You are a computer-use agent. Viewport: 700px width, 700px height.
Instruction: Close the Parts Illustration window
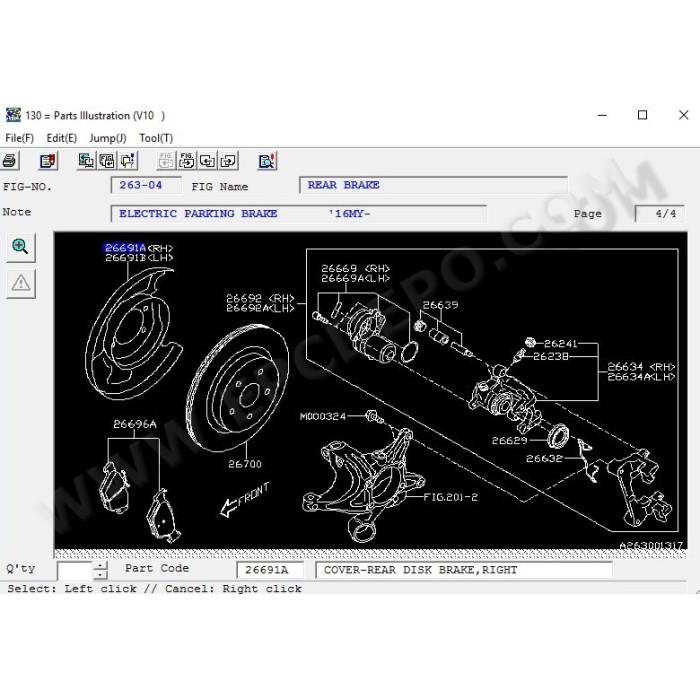[683, 115]
